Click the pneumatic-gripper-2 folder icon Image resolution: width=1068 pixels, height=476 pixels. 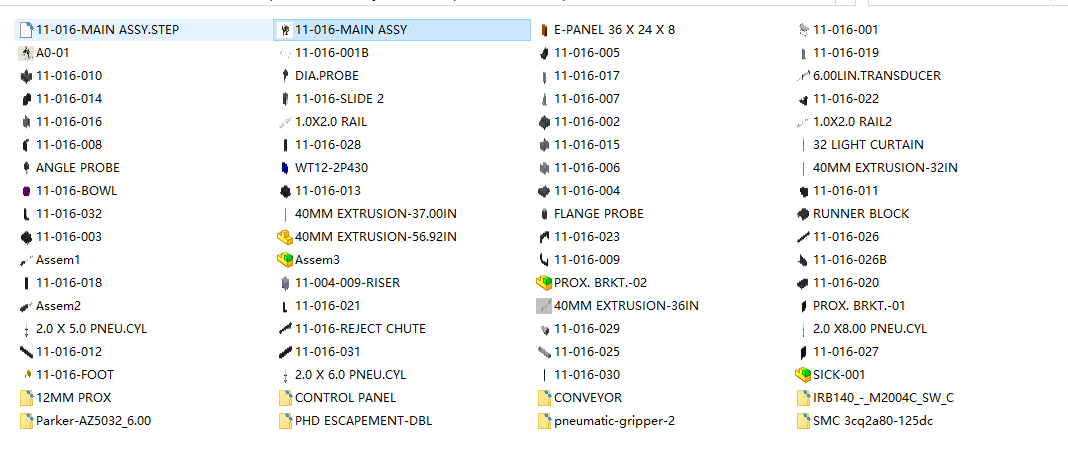[x=544, y=421]
